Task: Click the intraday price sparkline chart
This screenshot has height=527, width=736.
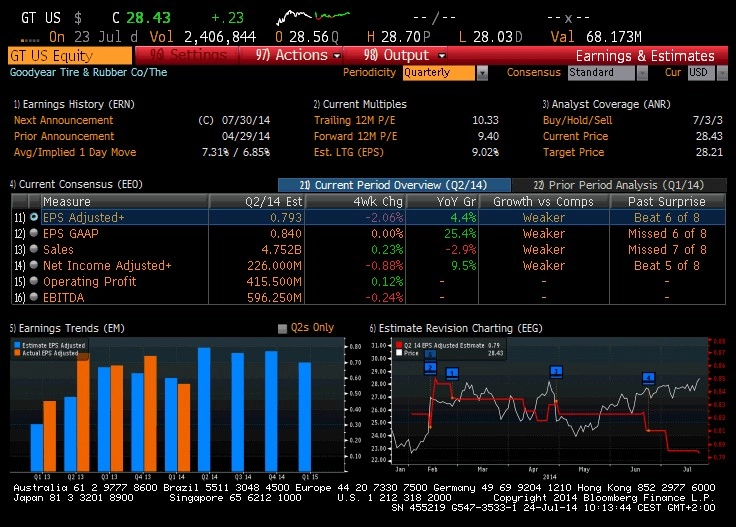Action: [x=313, y=17]
